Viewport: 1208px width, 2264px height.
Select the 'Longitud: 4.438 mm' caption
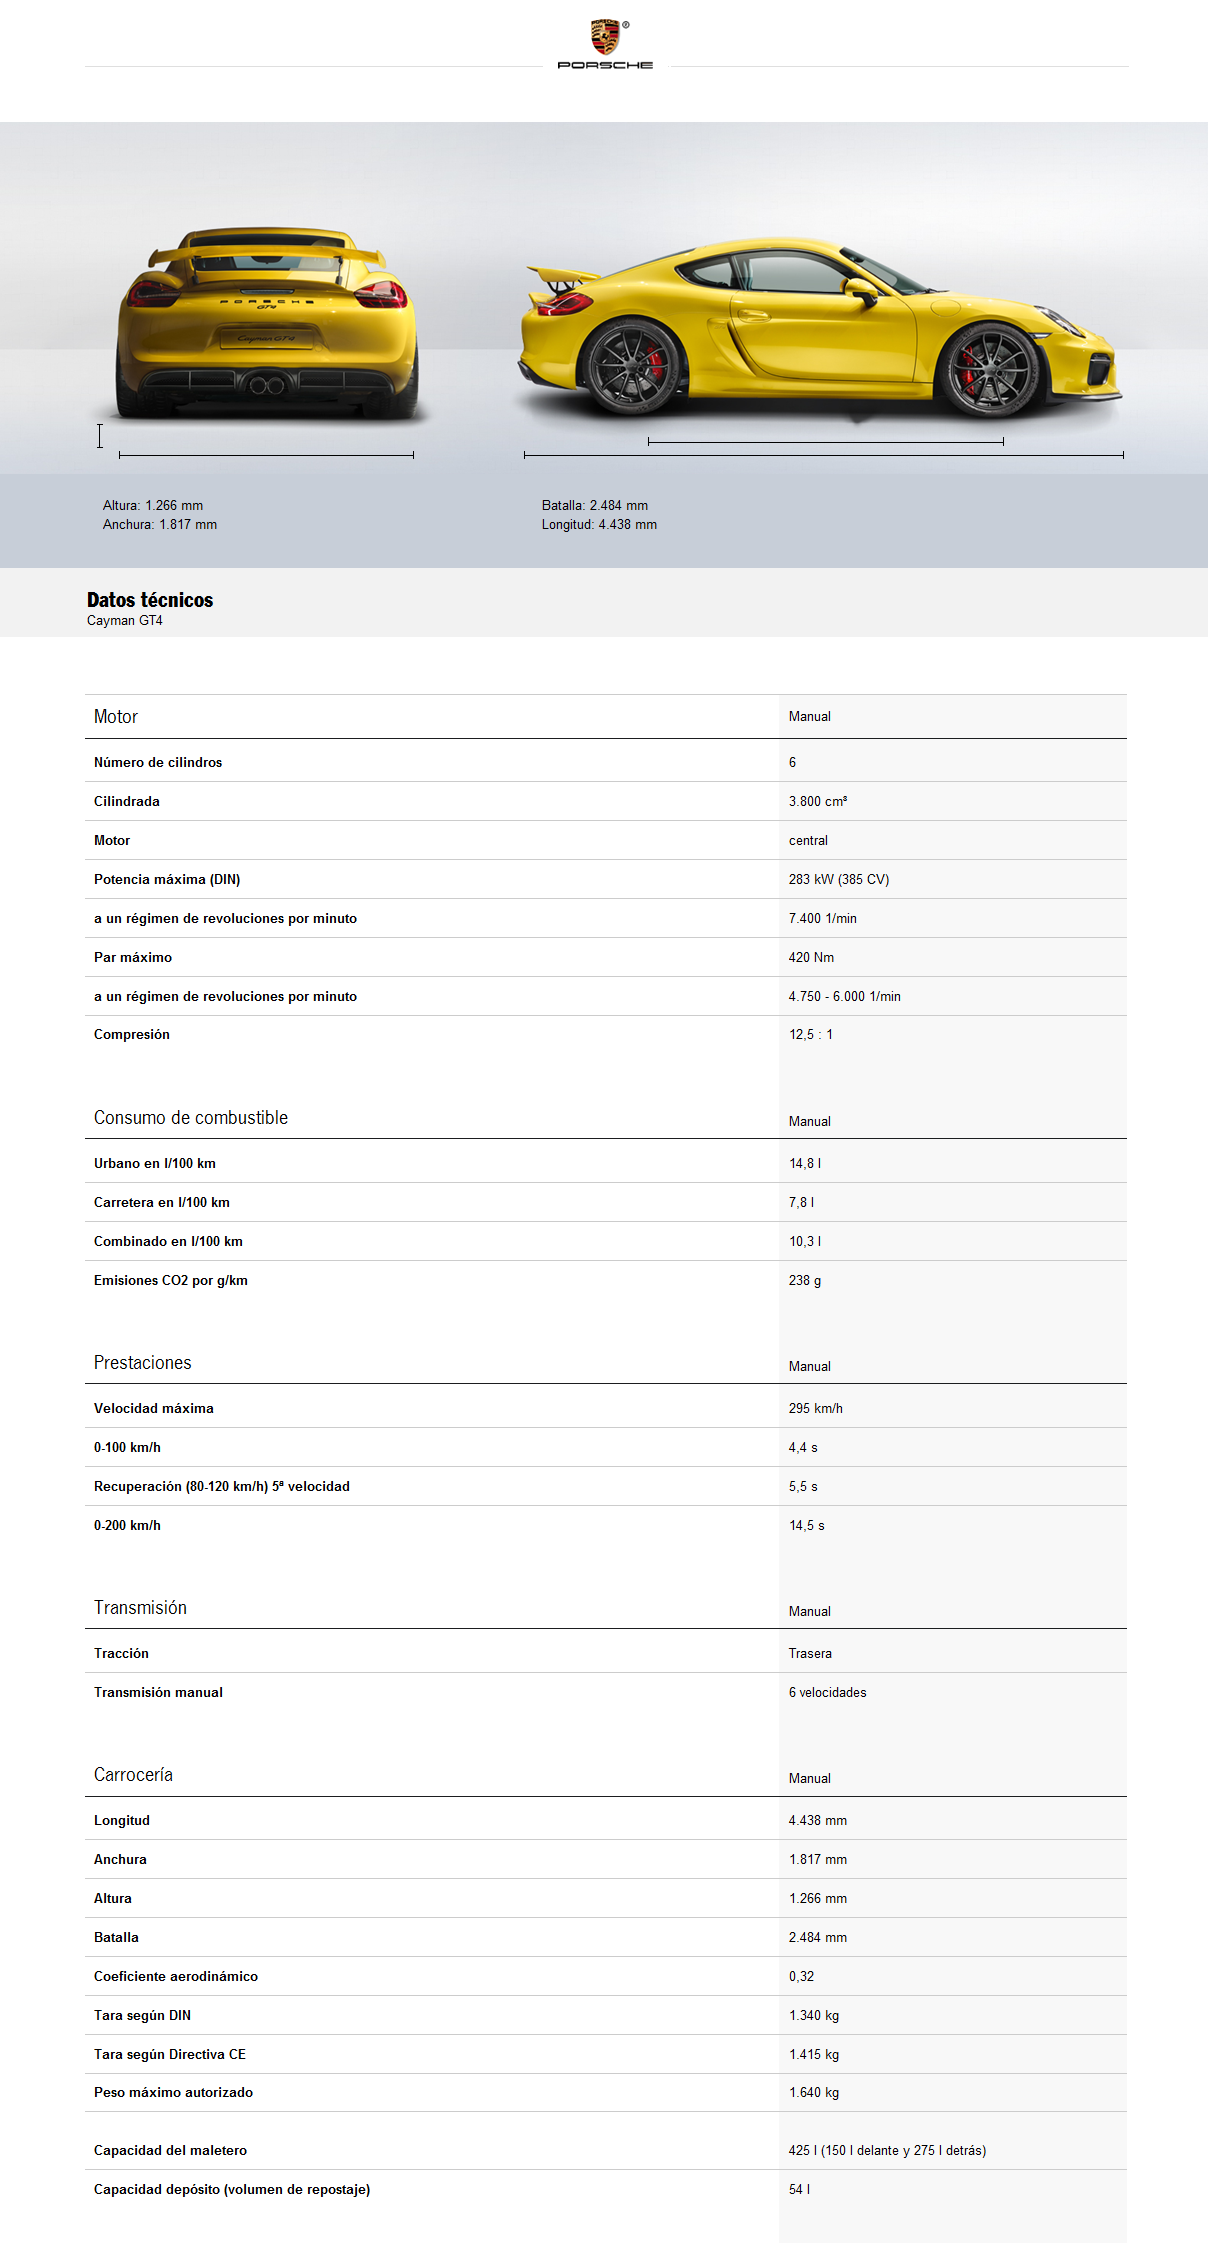pyautogui.click(x=599, y=525)
